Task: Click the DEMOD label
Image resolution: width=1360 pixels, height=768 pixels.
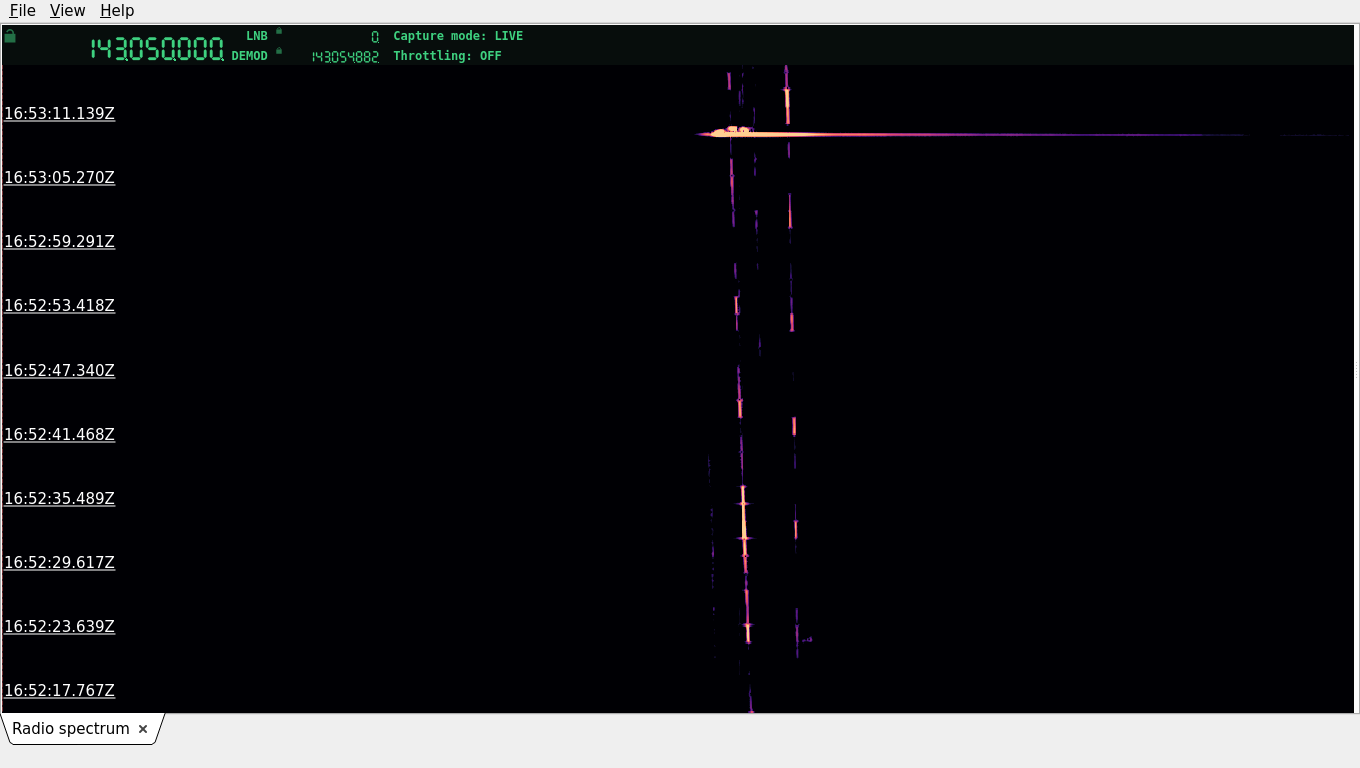Action: point(250,56)
